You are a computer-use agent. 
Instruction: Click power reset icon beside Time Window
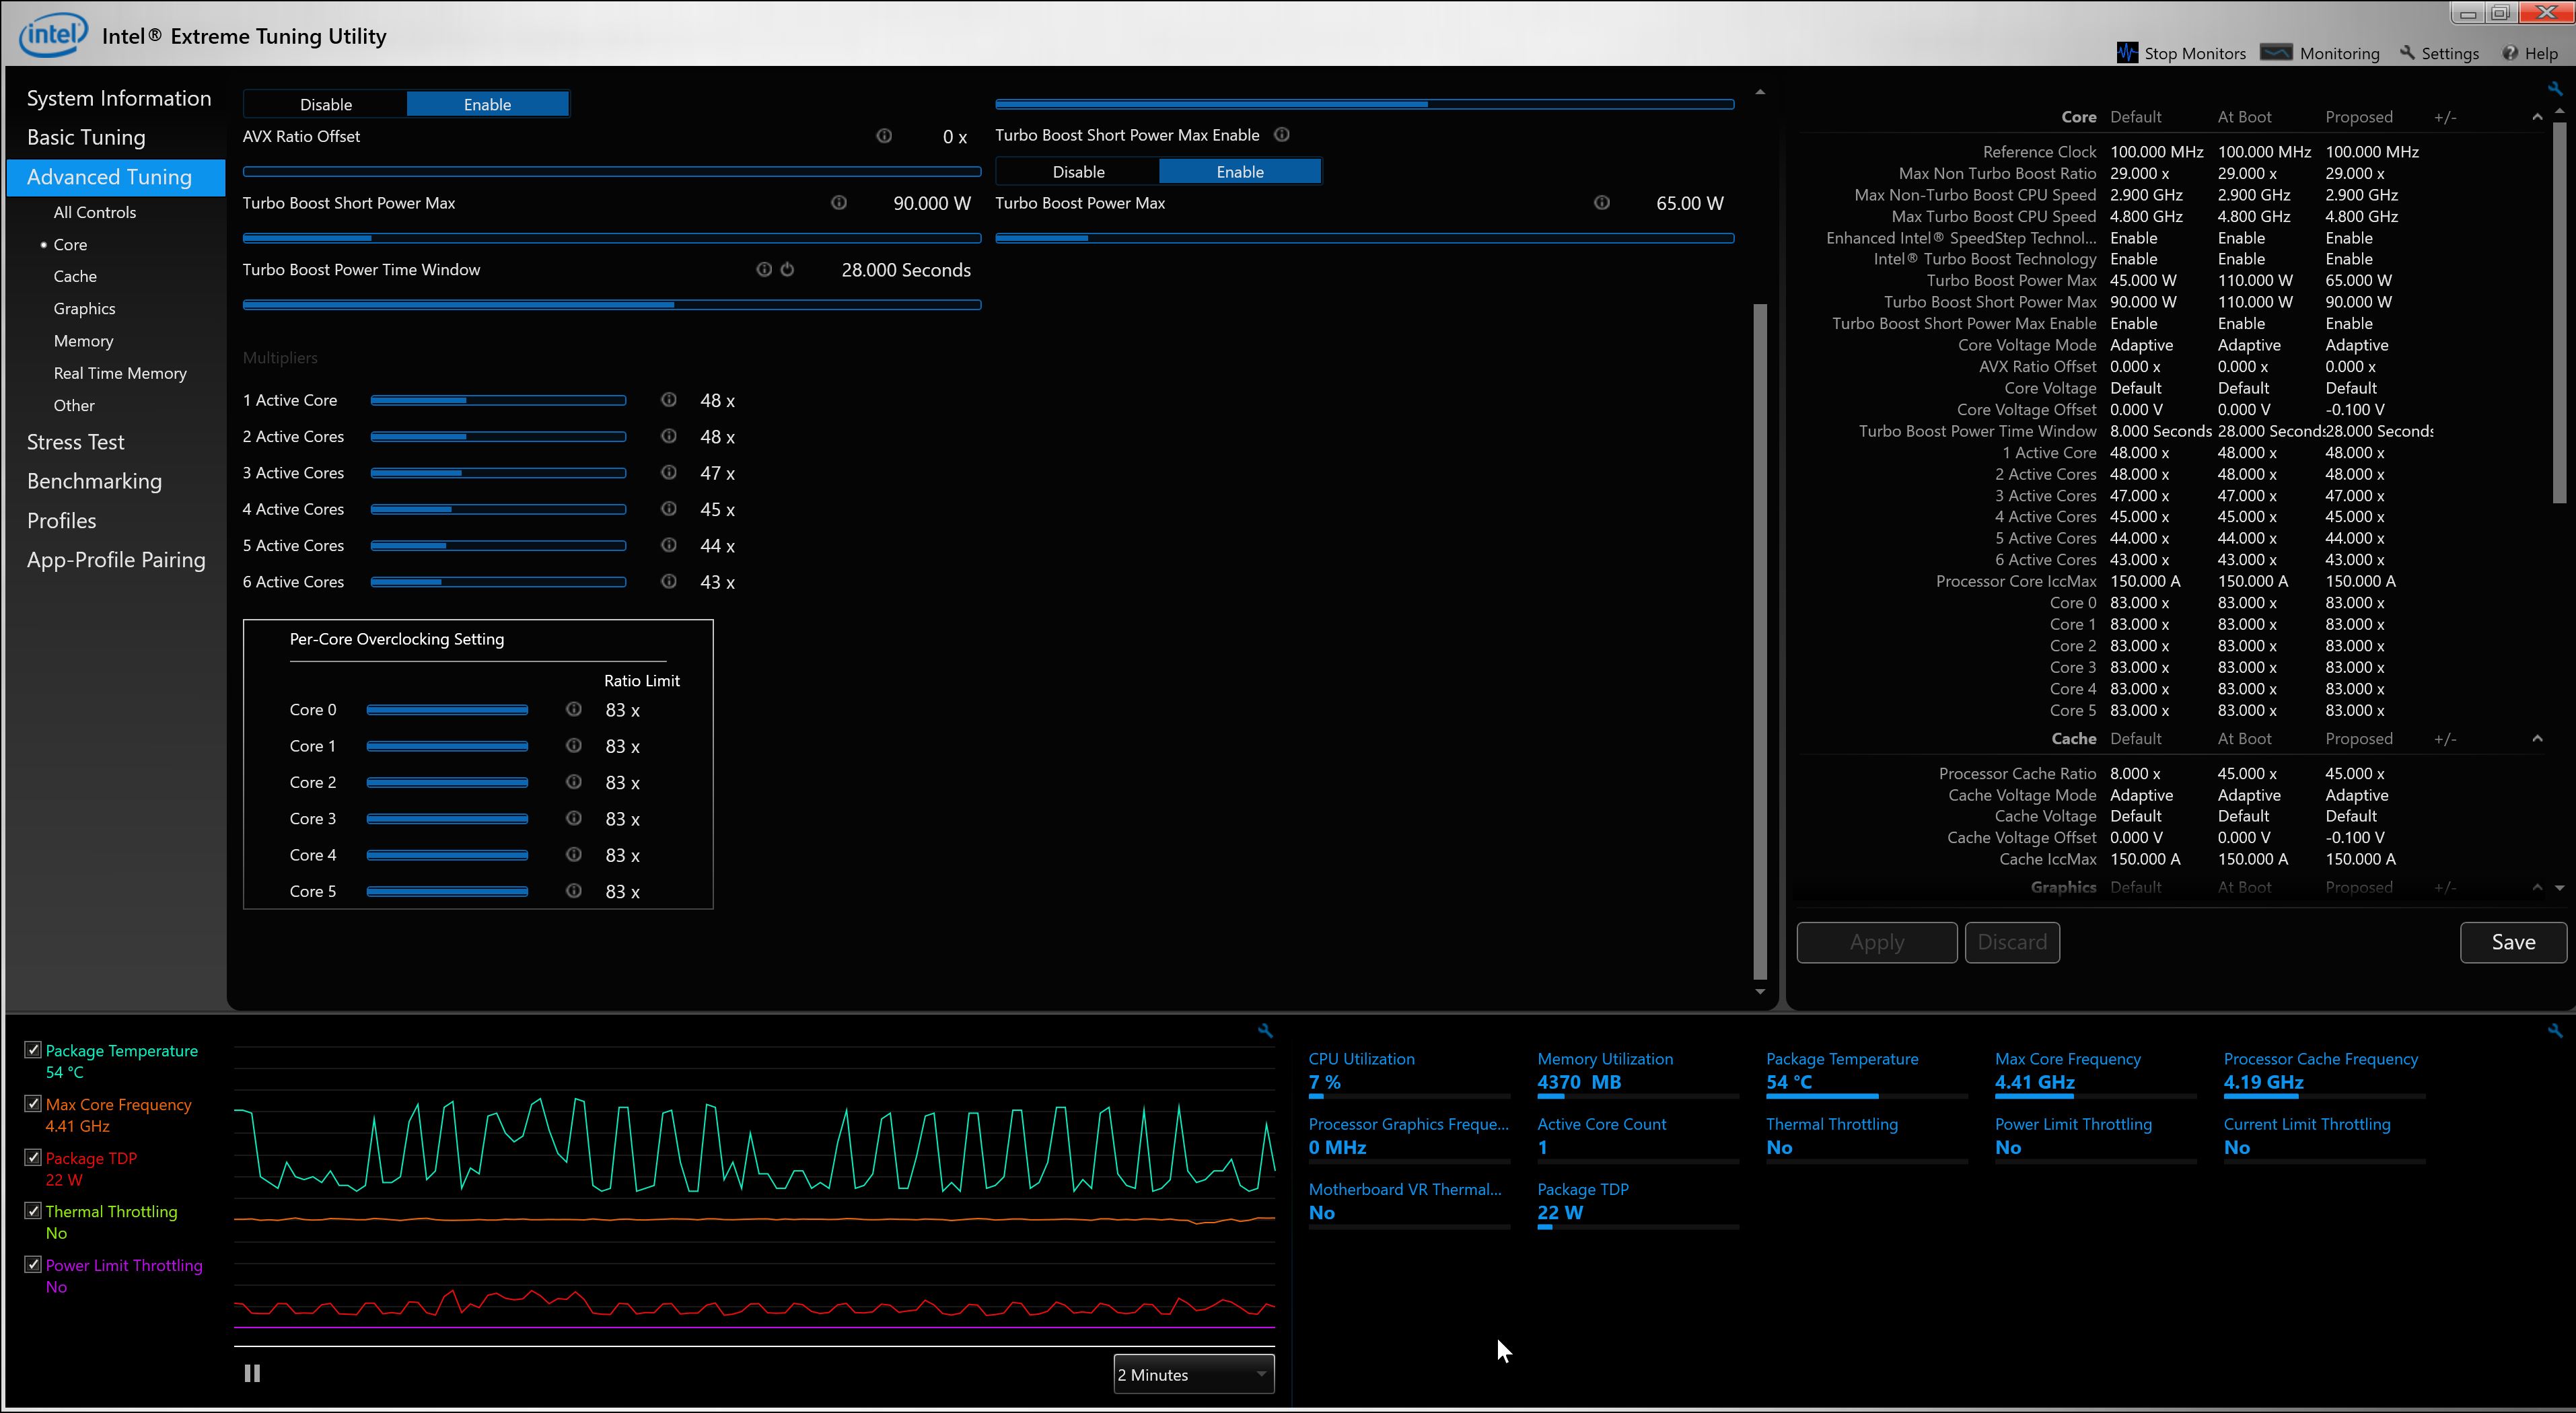point(787,269)
